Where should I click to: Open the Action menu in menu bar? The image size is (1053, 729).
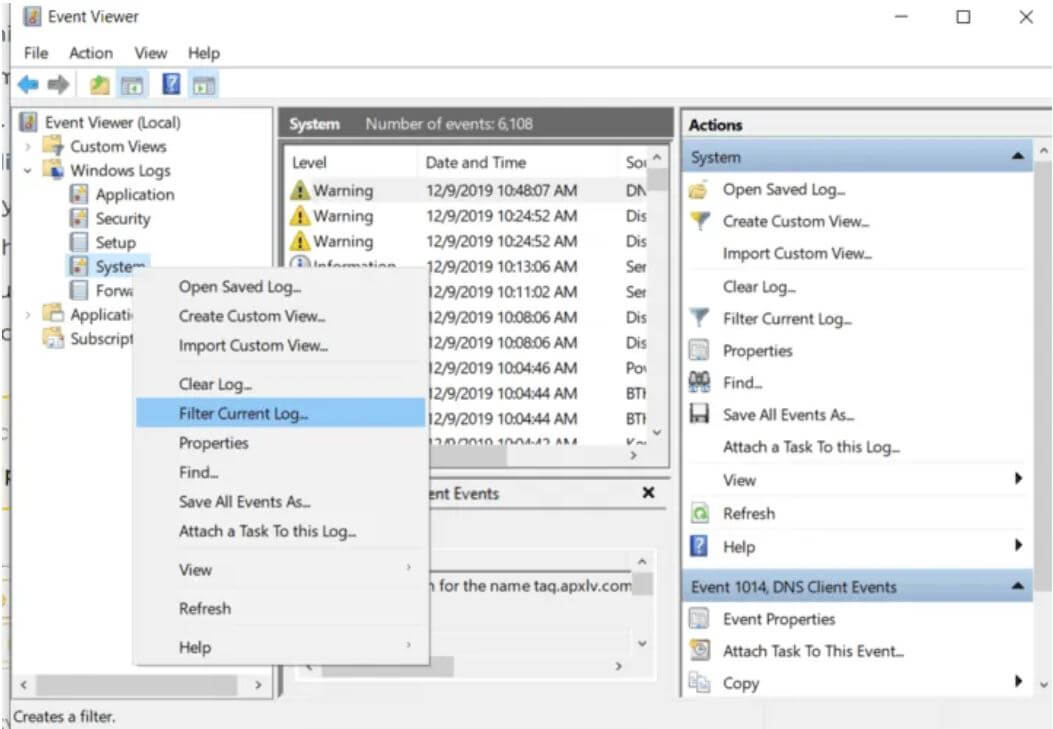[91, 53]
